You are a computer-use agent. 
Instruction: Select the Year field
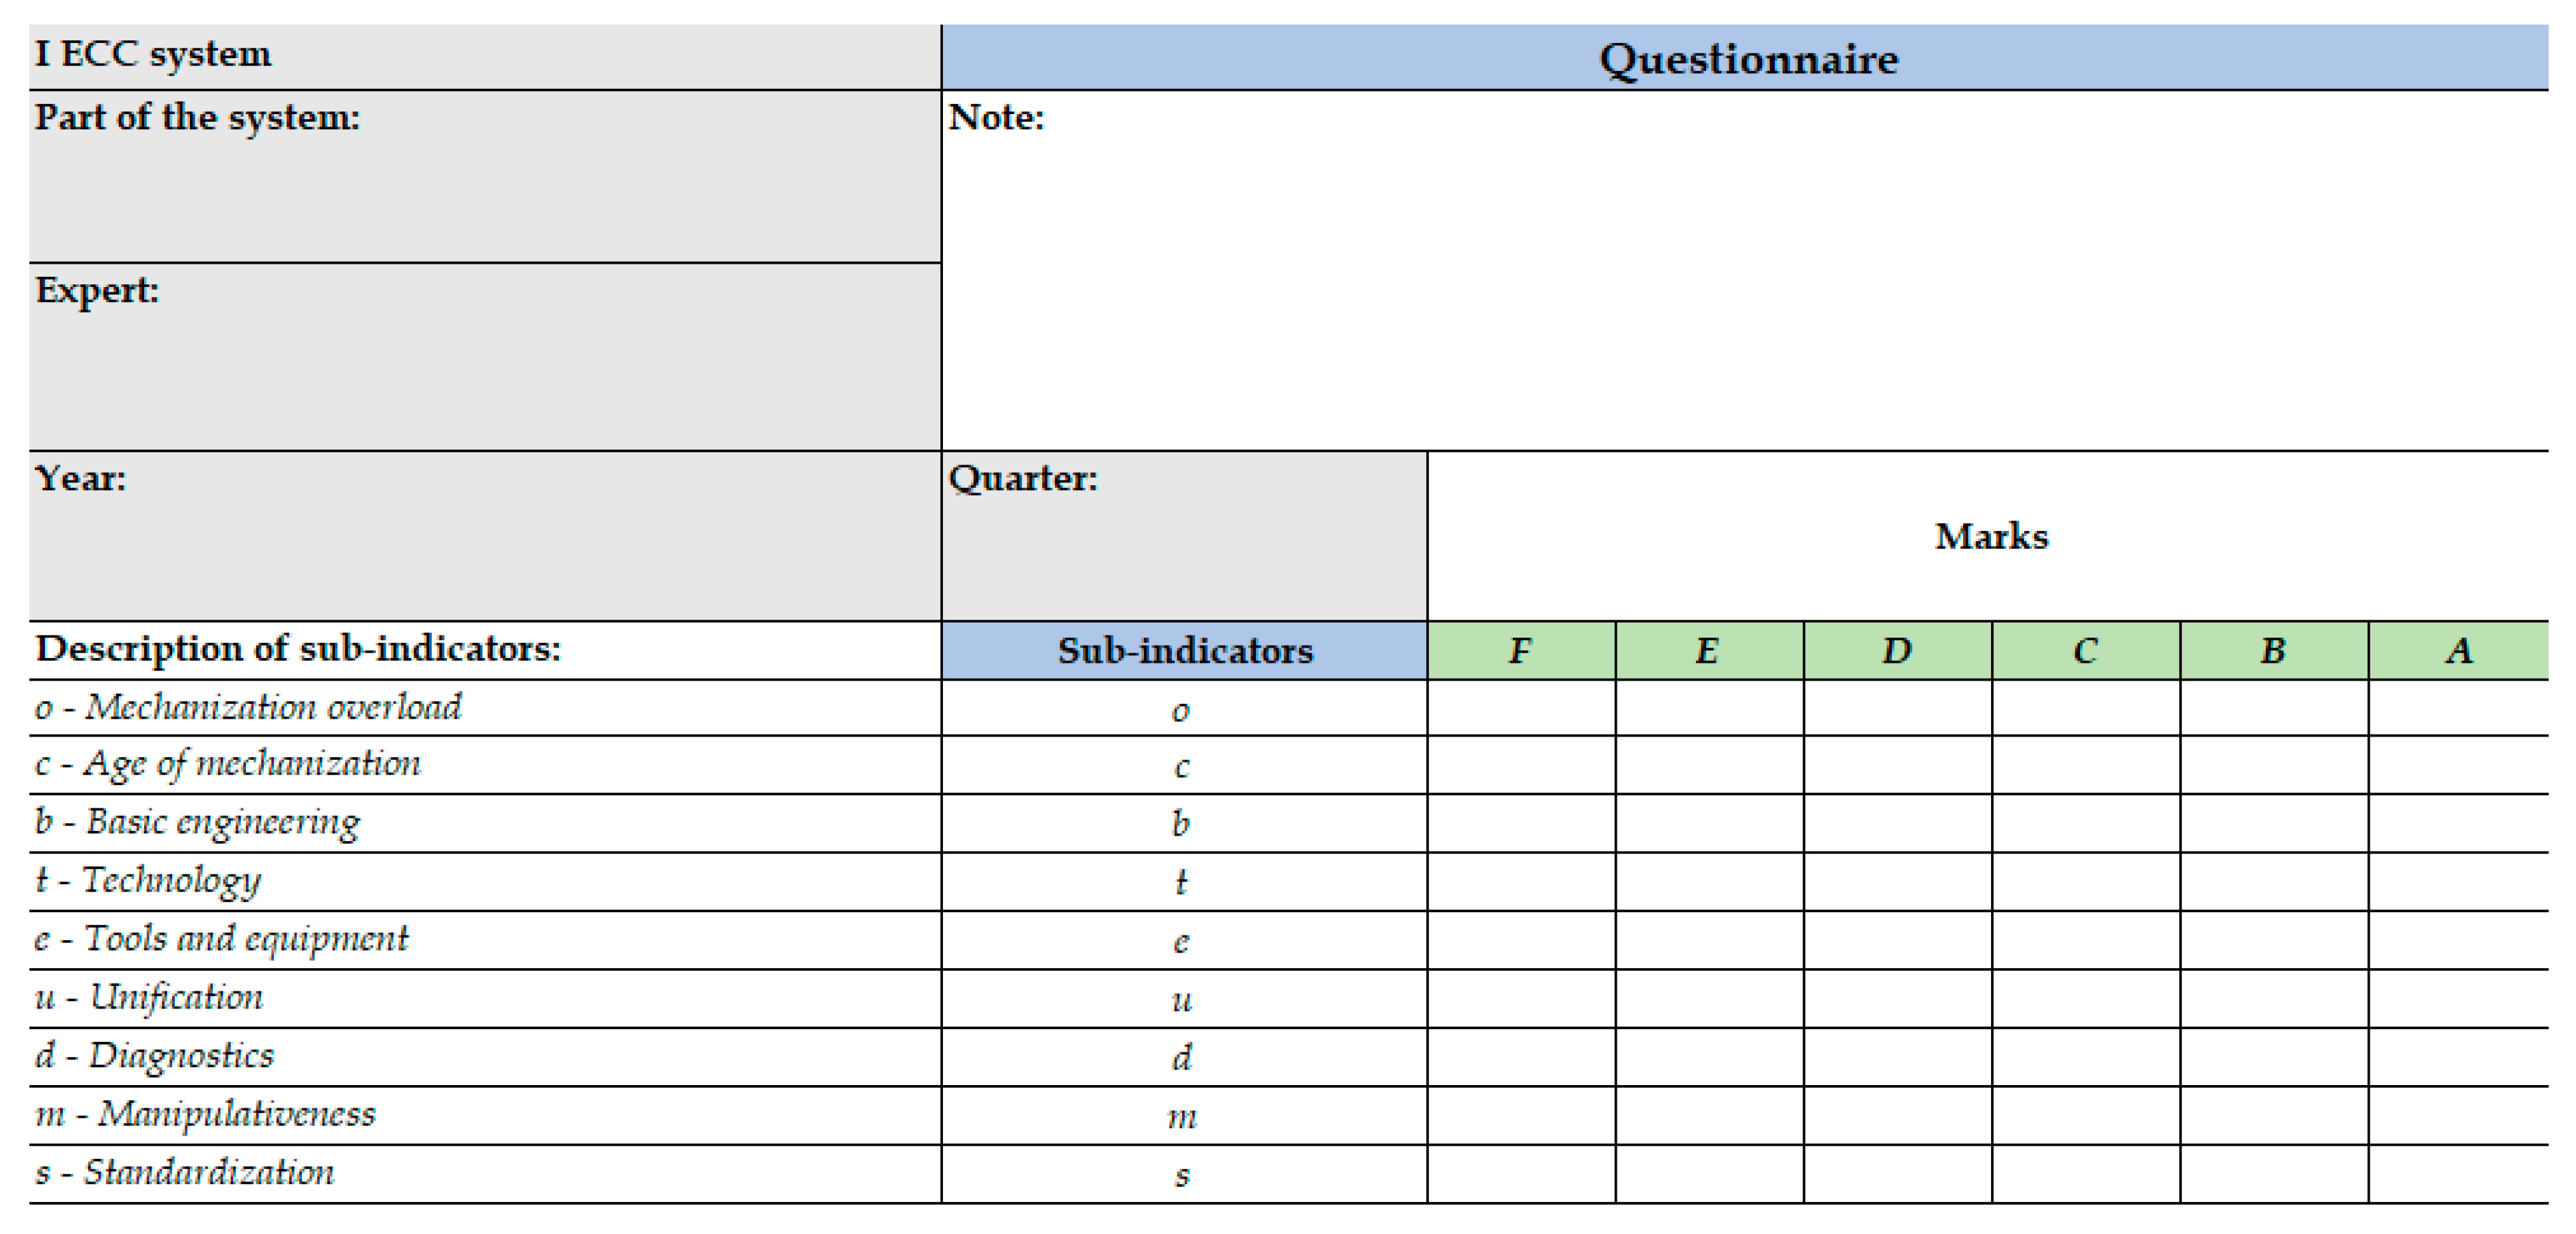click(484, 536)
